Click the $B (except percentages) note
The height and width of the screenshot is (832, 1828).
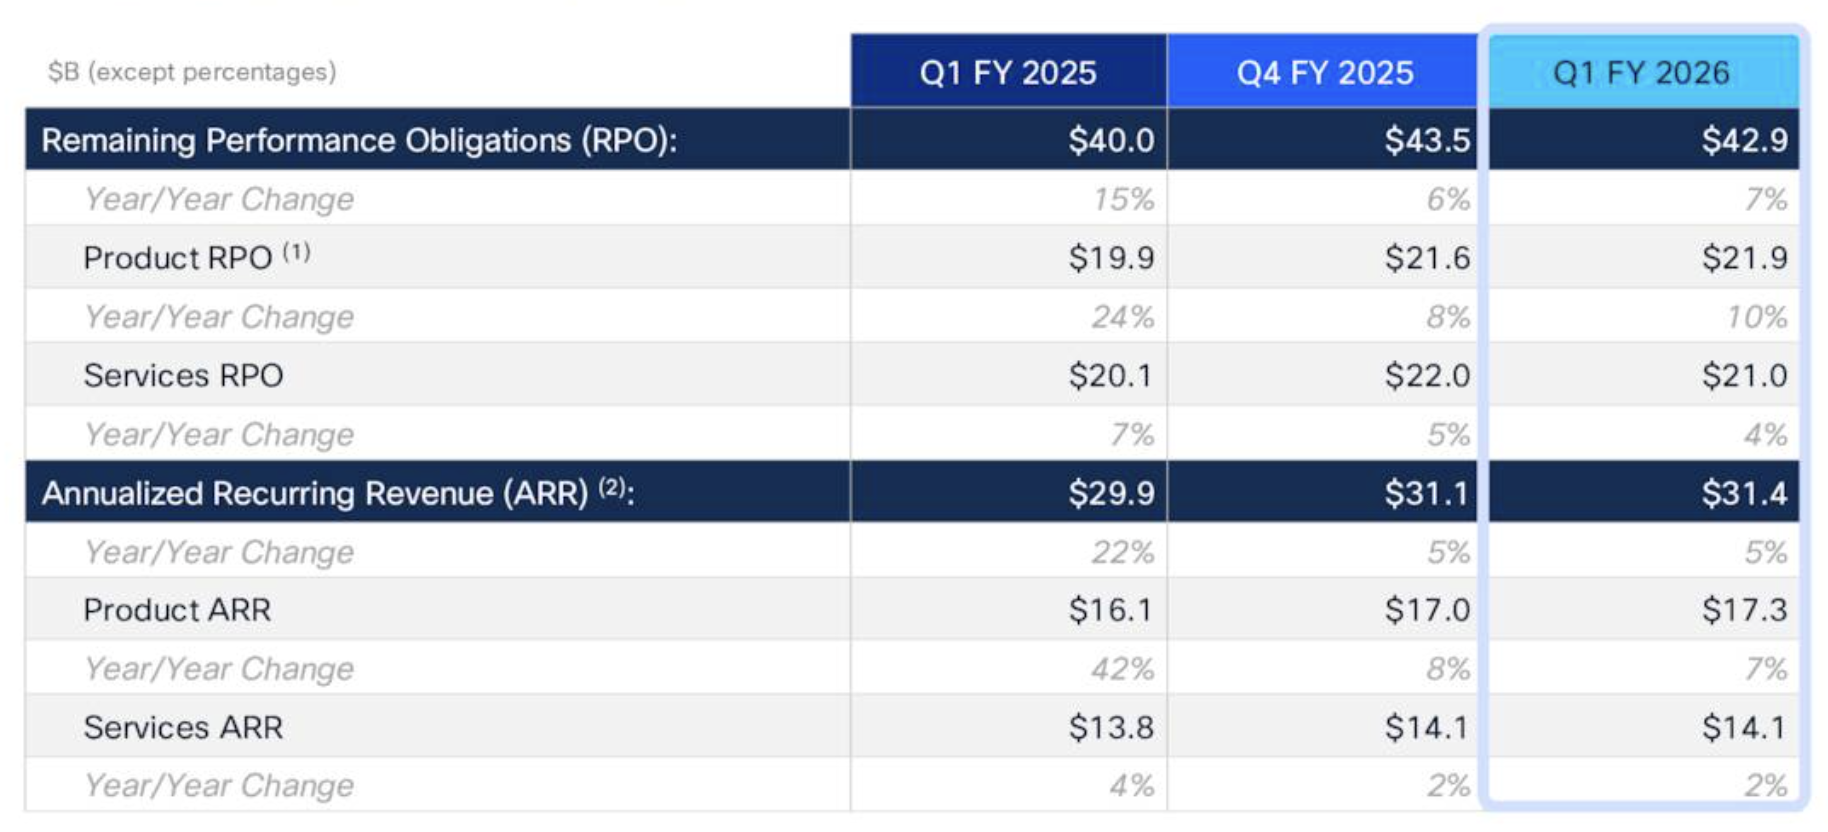(x=192, y=72)
